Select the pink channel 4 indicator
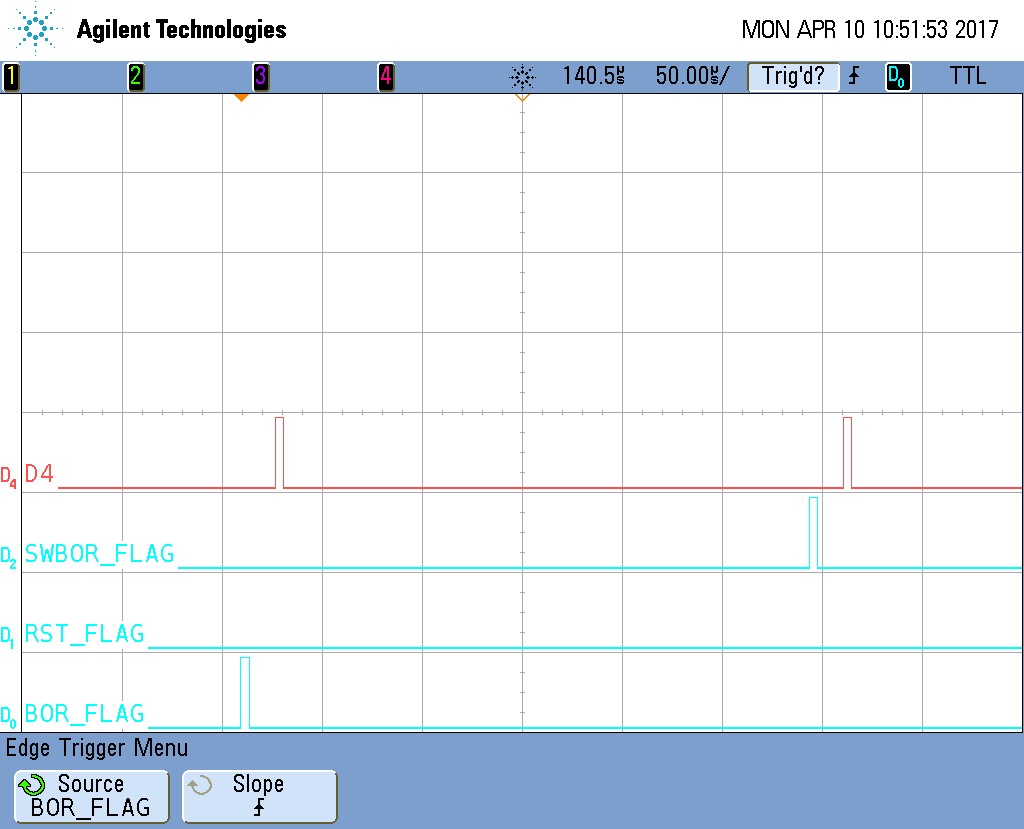Viewport: 1024px width, 829px height. (386, 76)
